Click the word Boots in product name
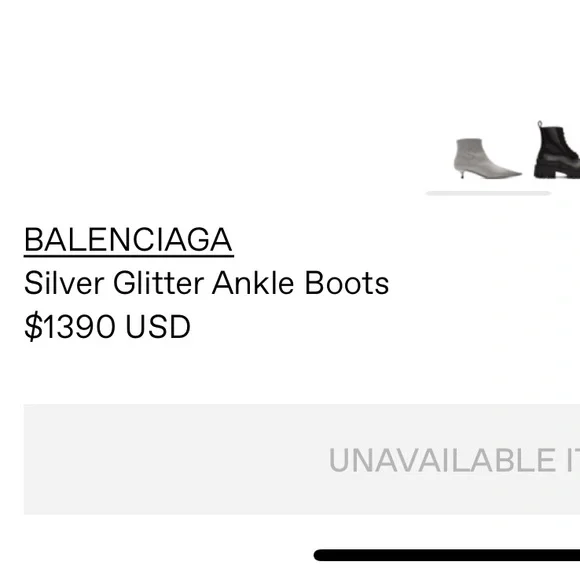The height and width of the screenshot is (580, 580). click(x=347, y=283)
